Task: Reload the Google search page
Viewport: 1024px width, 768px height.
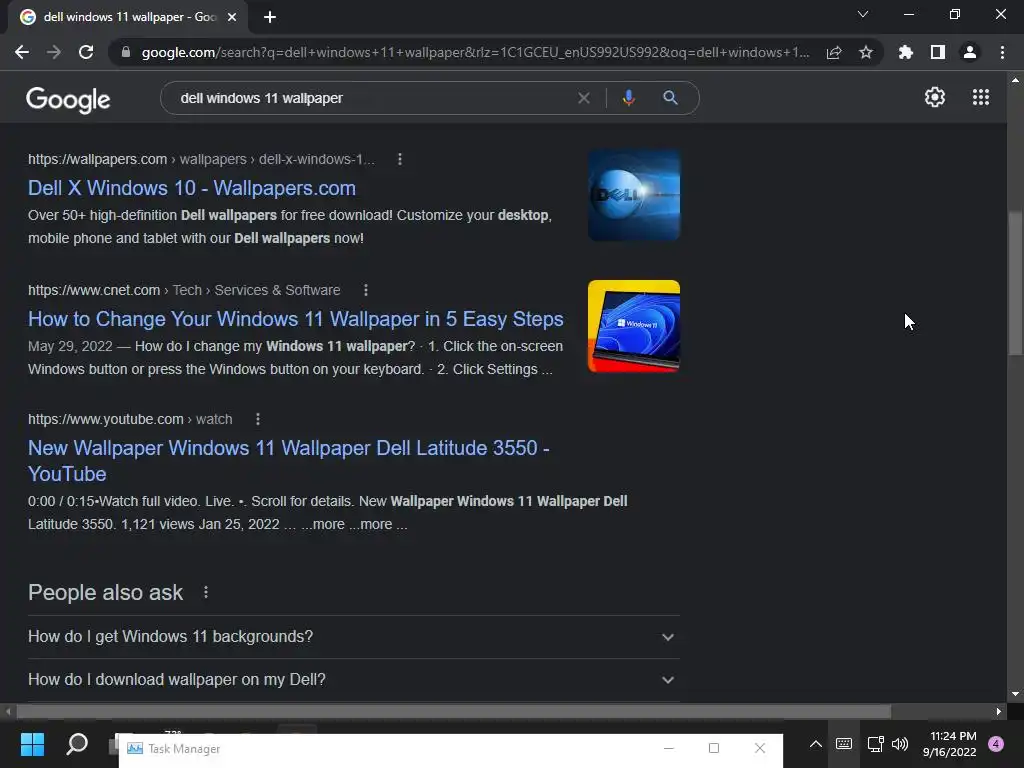Action: pyautogui.click(x=86, y=52)
